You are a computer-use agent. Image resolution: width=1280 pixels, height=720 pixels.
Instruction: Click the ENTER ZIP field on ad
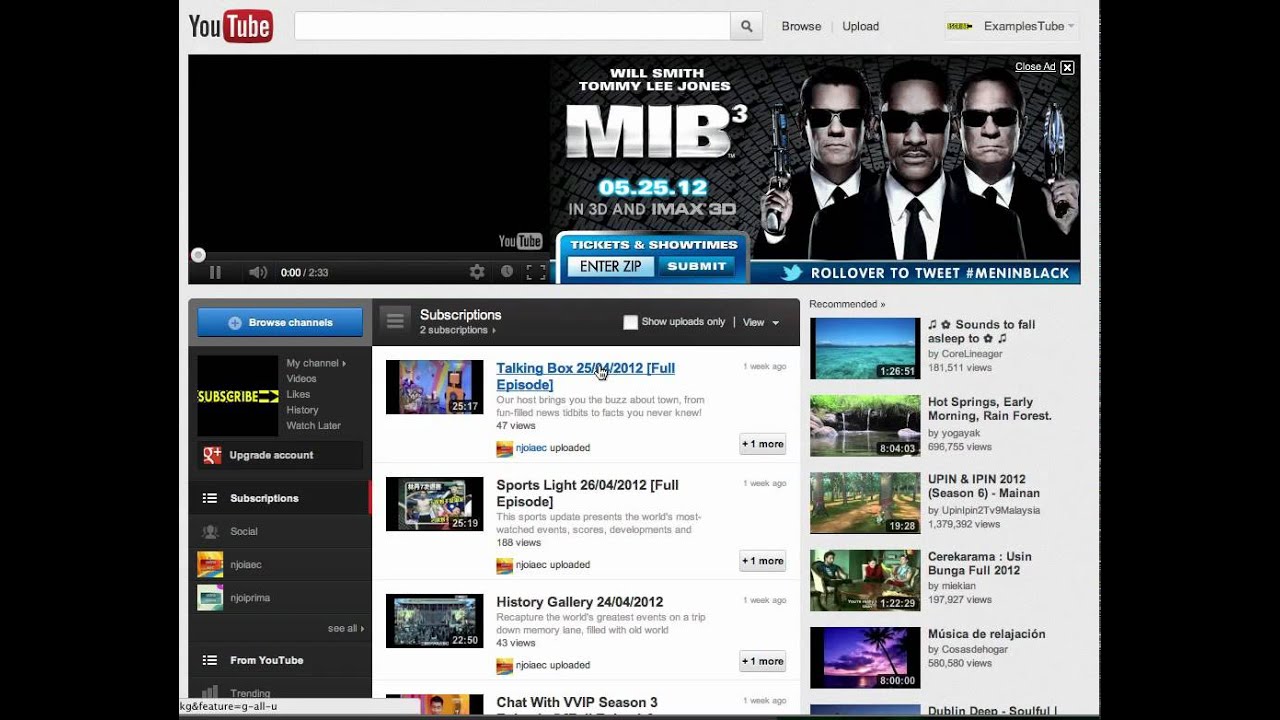pyautogui.click(x=611, y=266)
